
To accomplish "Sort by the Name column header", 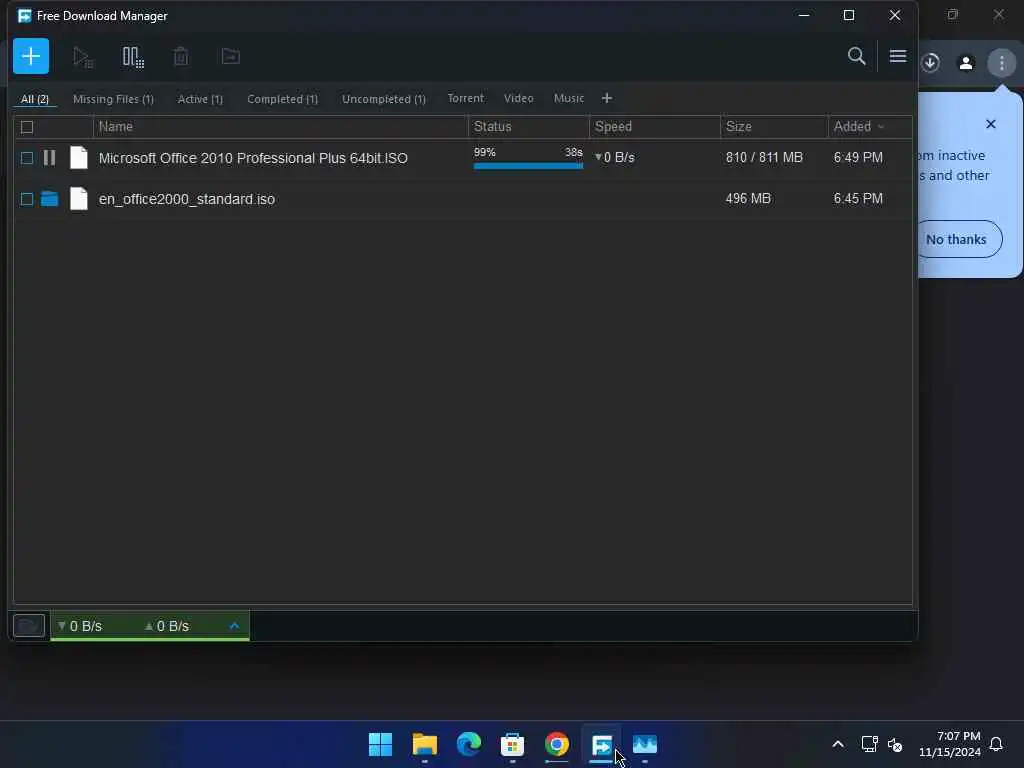I will pyautogui.click(x=281, y=127).
